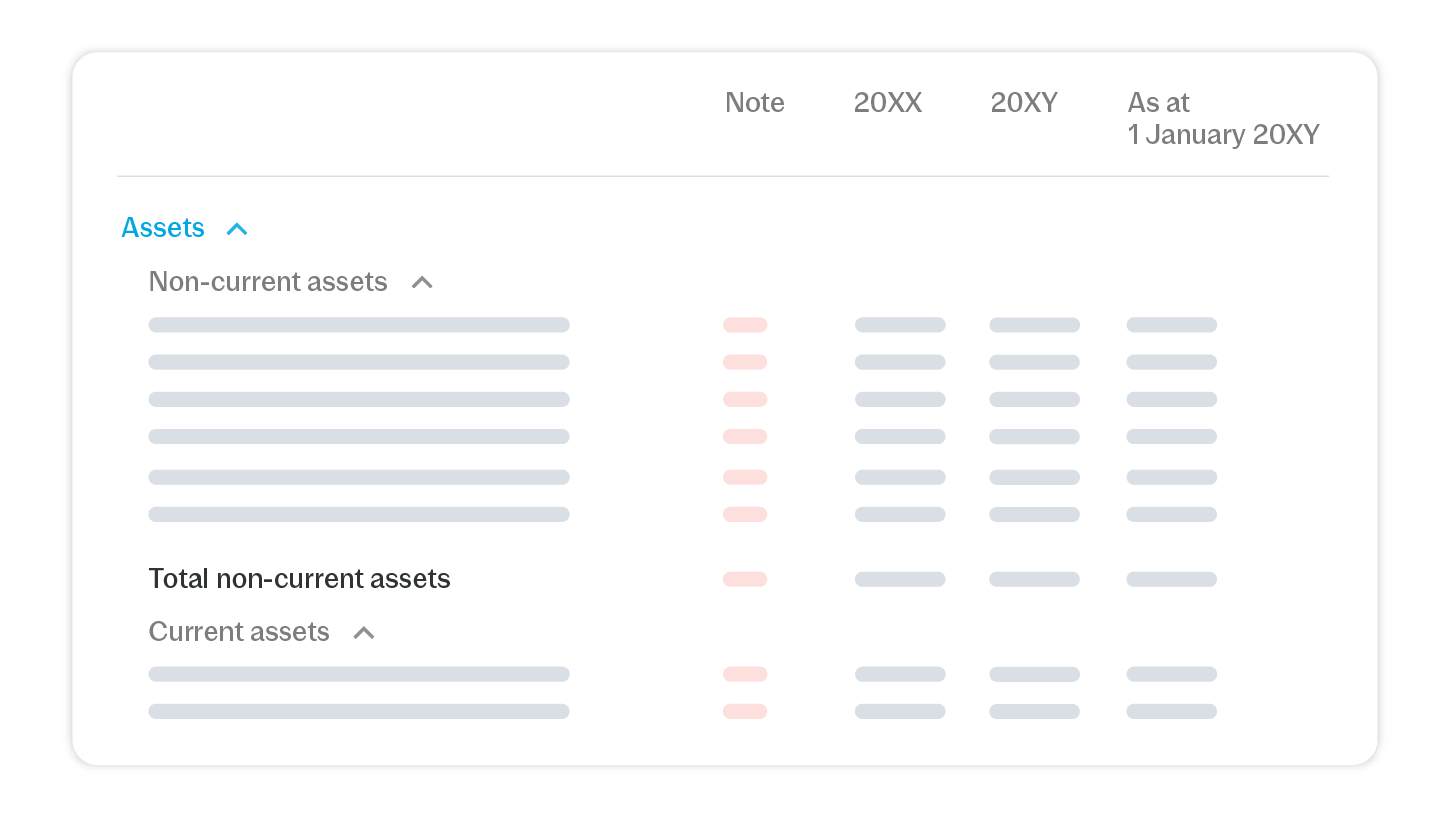Click the 20XX value for Total non-current assets
The width and height of the screenshot is (1450, 817).
coord(900,579)
